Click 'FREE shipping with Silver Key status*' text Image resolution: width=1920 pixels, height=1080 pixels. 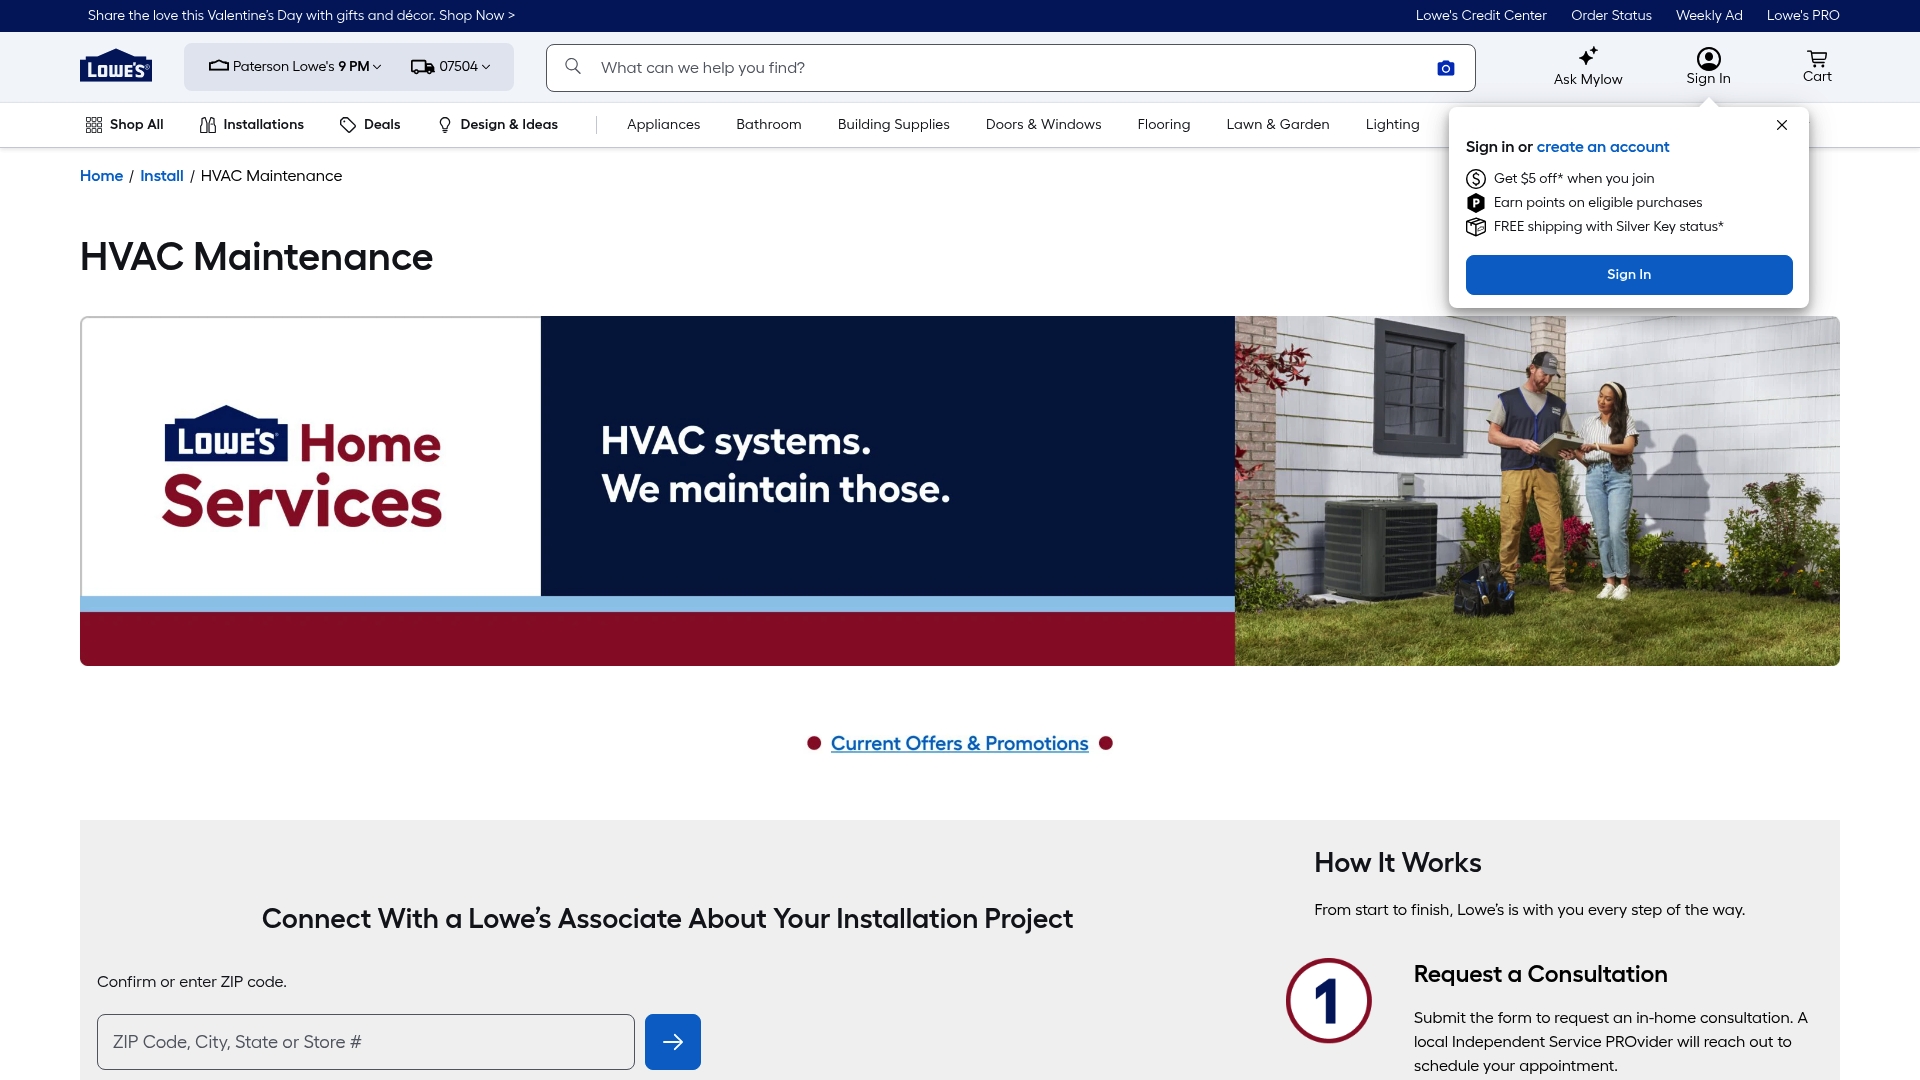1609,227
